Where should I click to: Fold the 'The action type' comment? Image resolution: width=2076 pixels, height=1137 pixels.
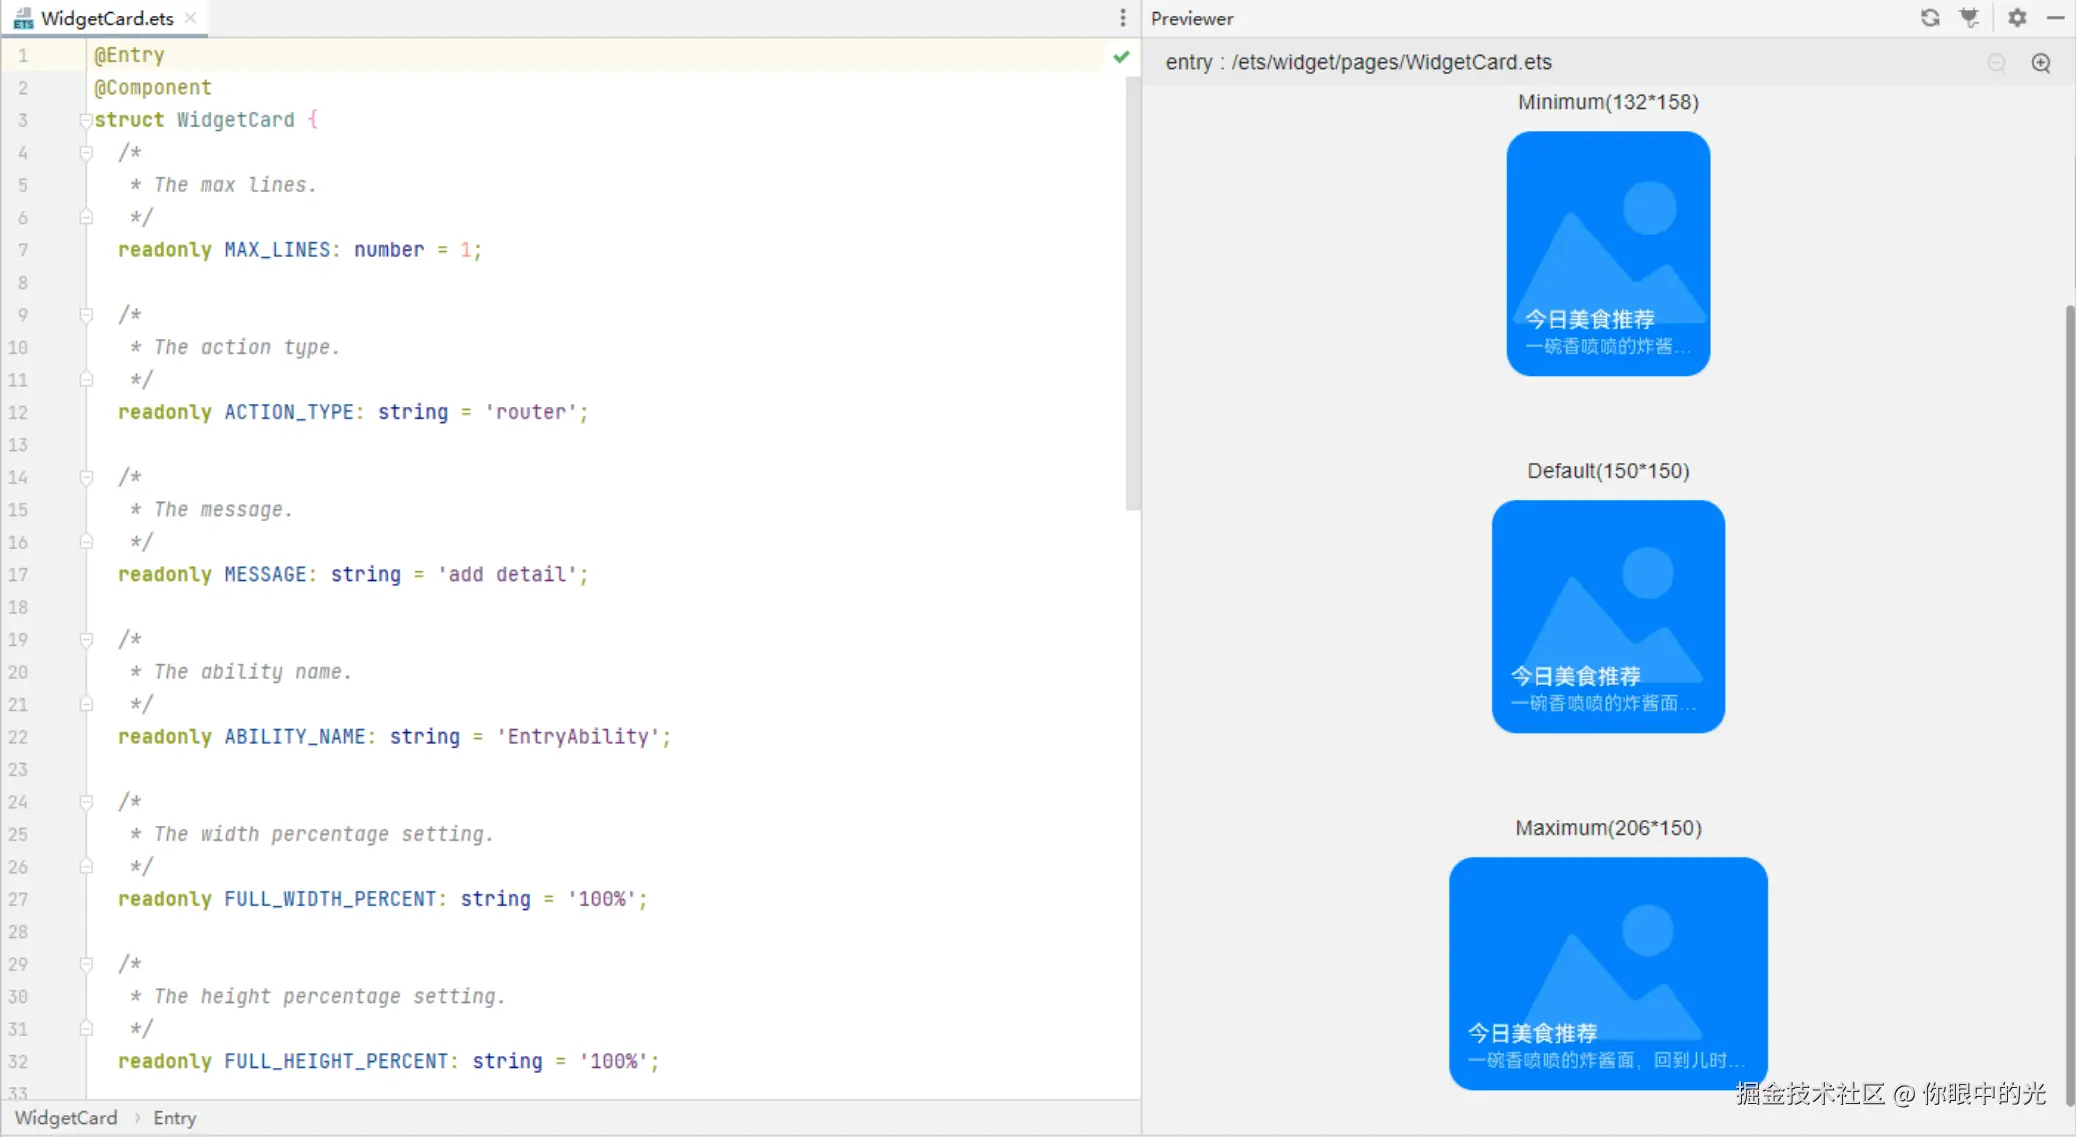pyautogui.click(x=86, y=315)
